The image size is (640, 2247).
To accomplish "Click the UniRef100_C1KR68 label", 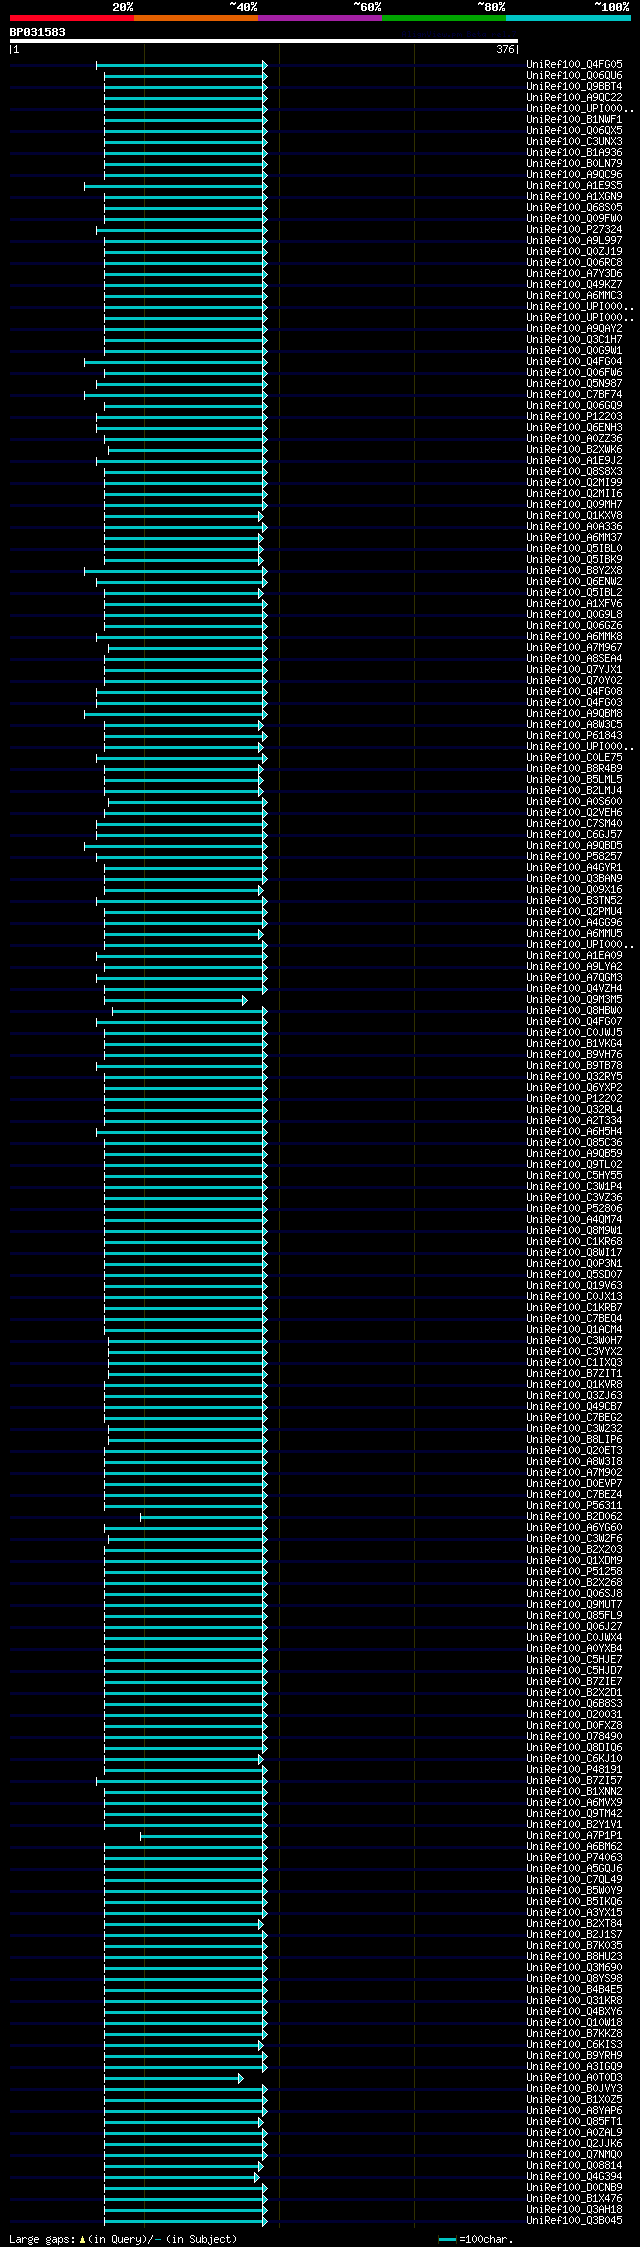I will pos(574,1241).
